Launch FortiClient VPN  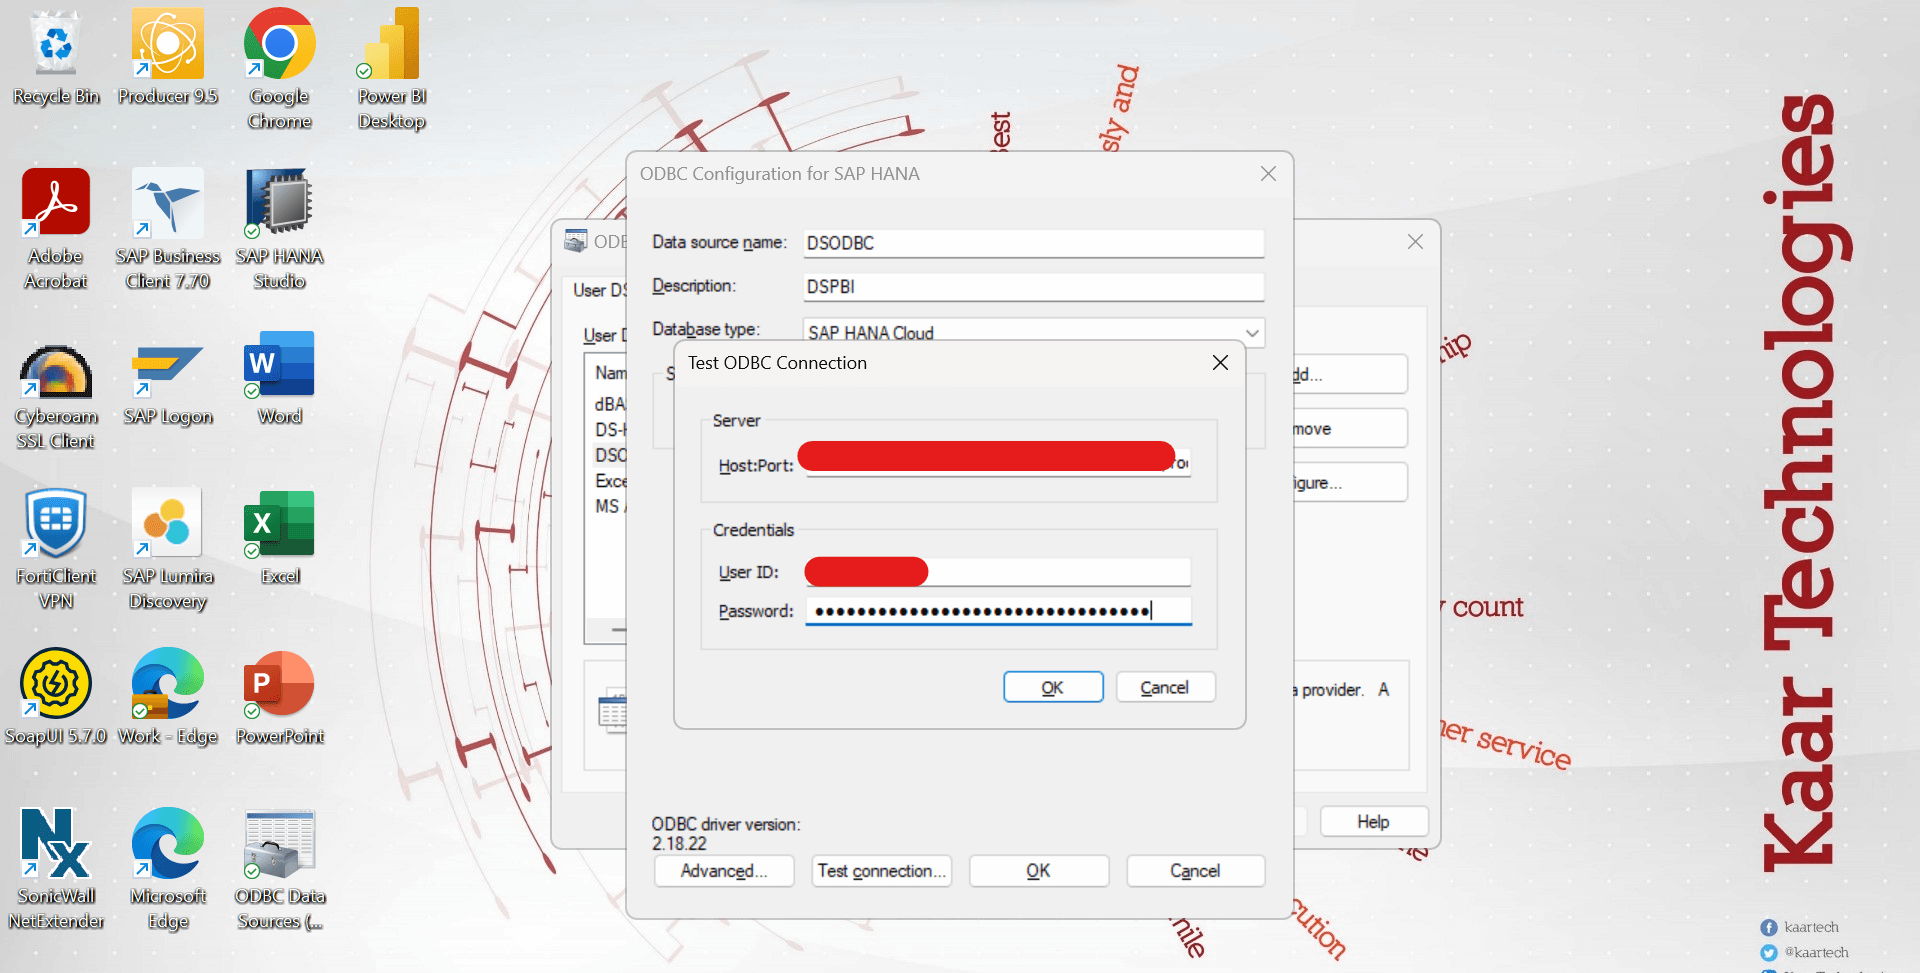56,522
